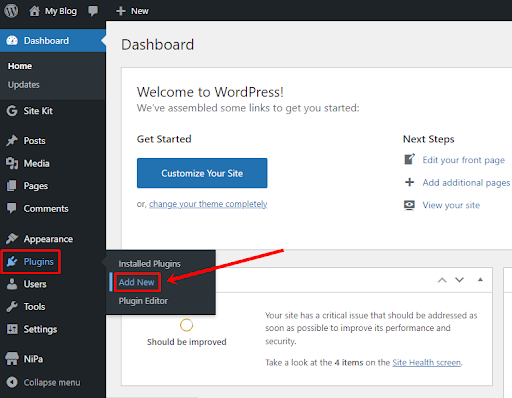Open the Media menu label

(x=36, y=163)
